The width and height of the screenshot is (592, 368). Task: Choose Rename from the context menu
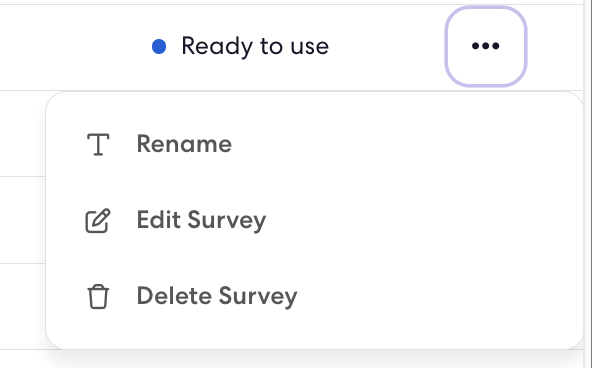pyautogui.click(x=314, y=144)
